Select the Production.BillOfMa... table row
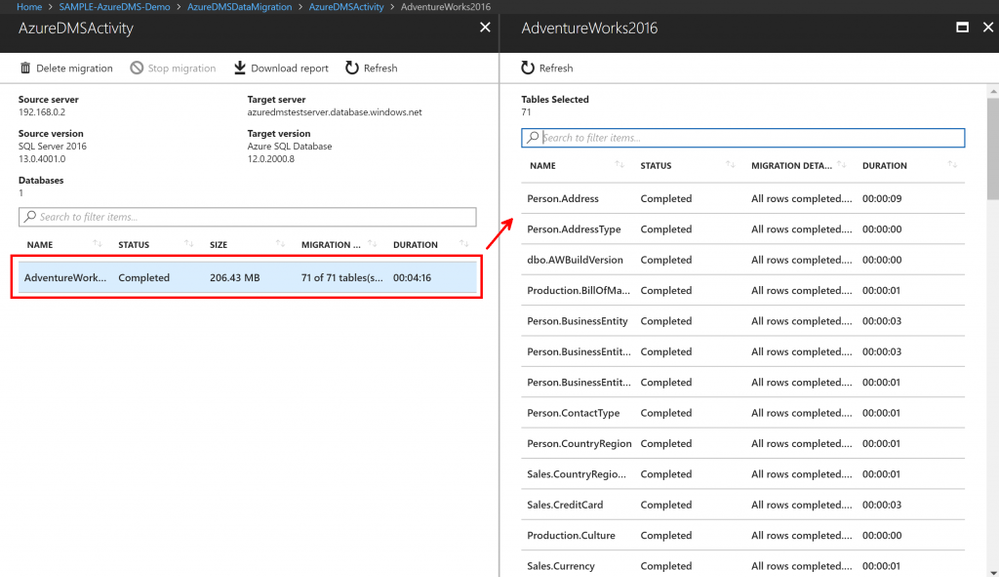 point(743,290)
